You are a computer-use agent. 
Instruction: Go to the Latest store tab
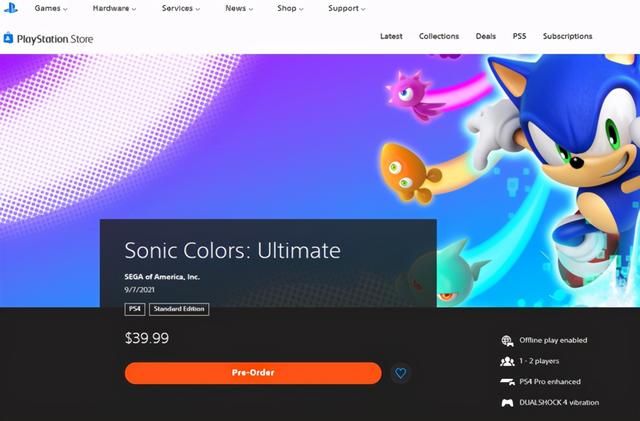(391, 36)
